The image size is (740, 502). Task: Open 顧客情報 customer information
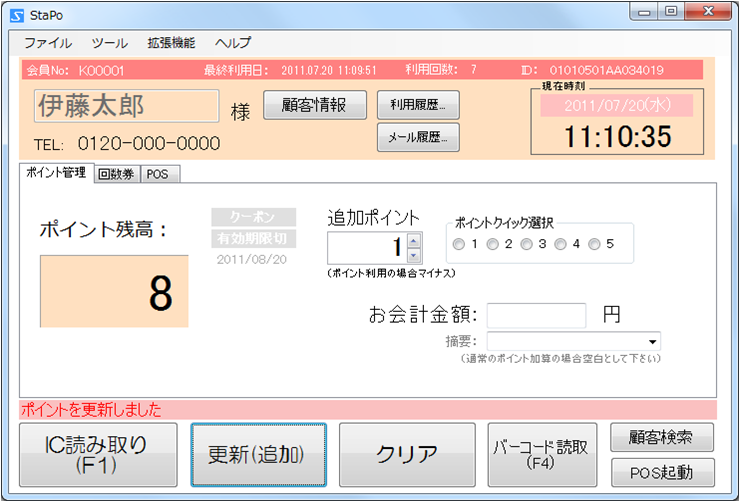315,105
